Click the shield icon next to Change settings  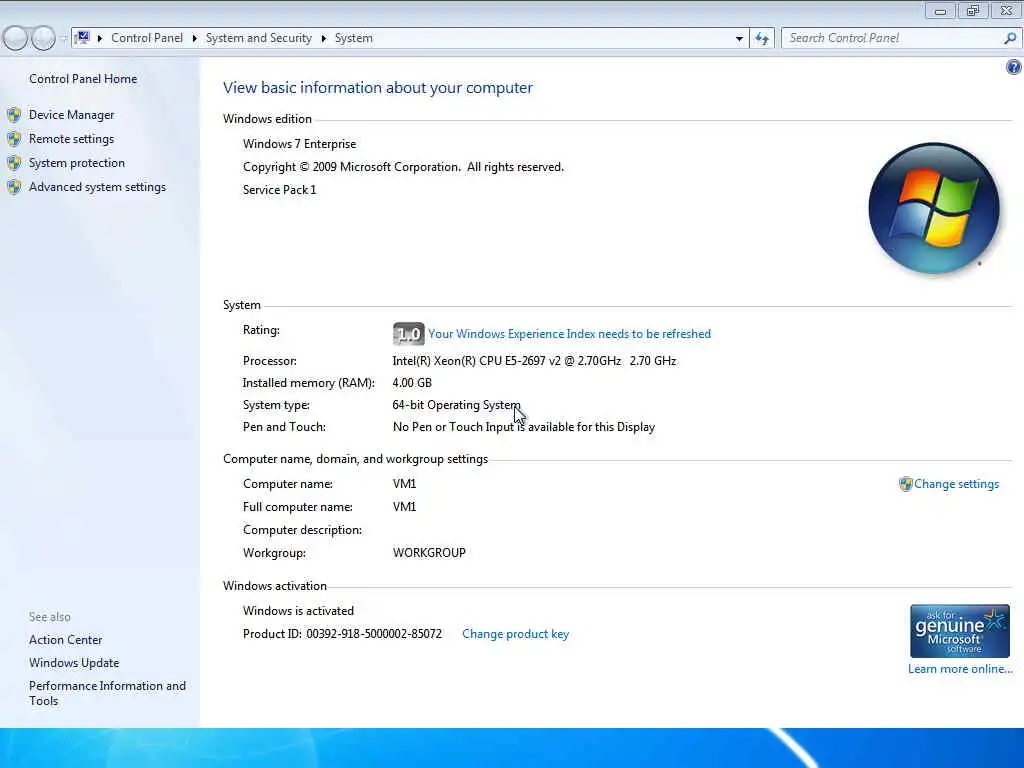point(905,484)
